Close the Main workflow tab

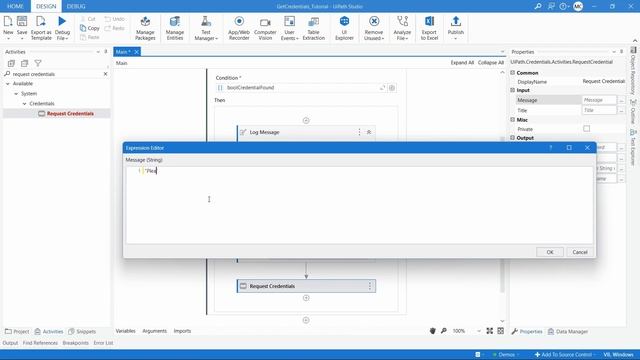(137, 52)
